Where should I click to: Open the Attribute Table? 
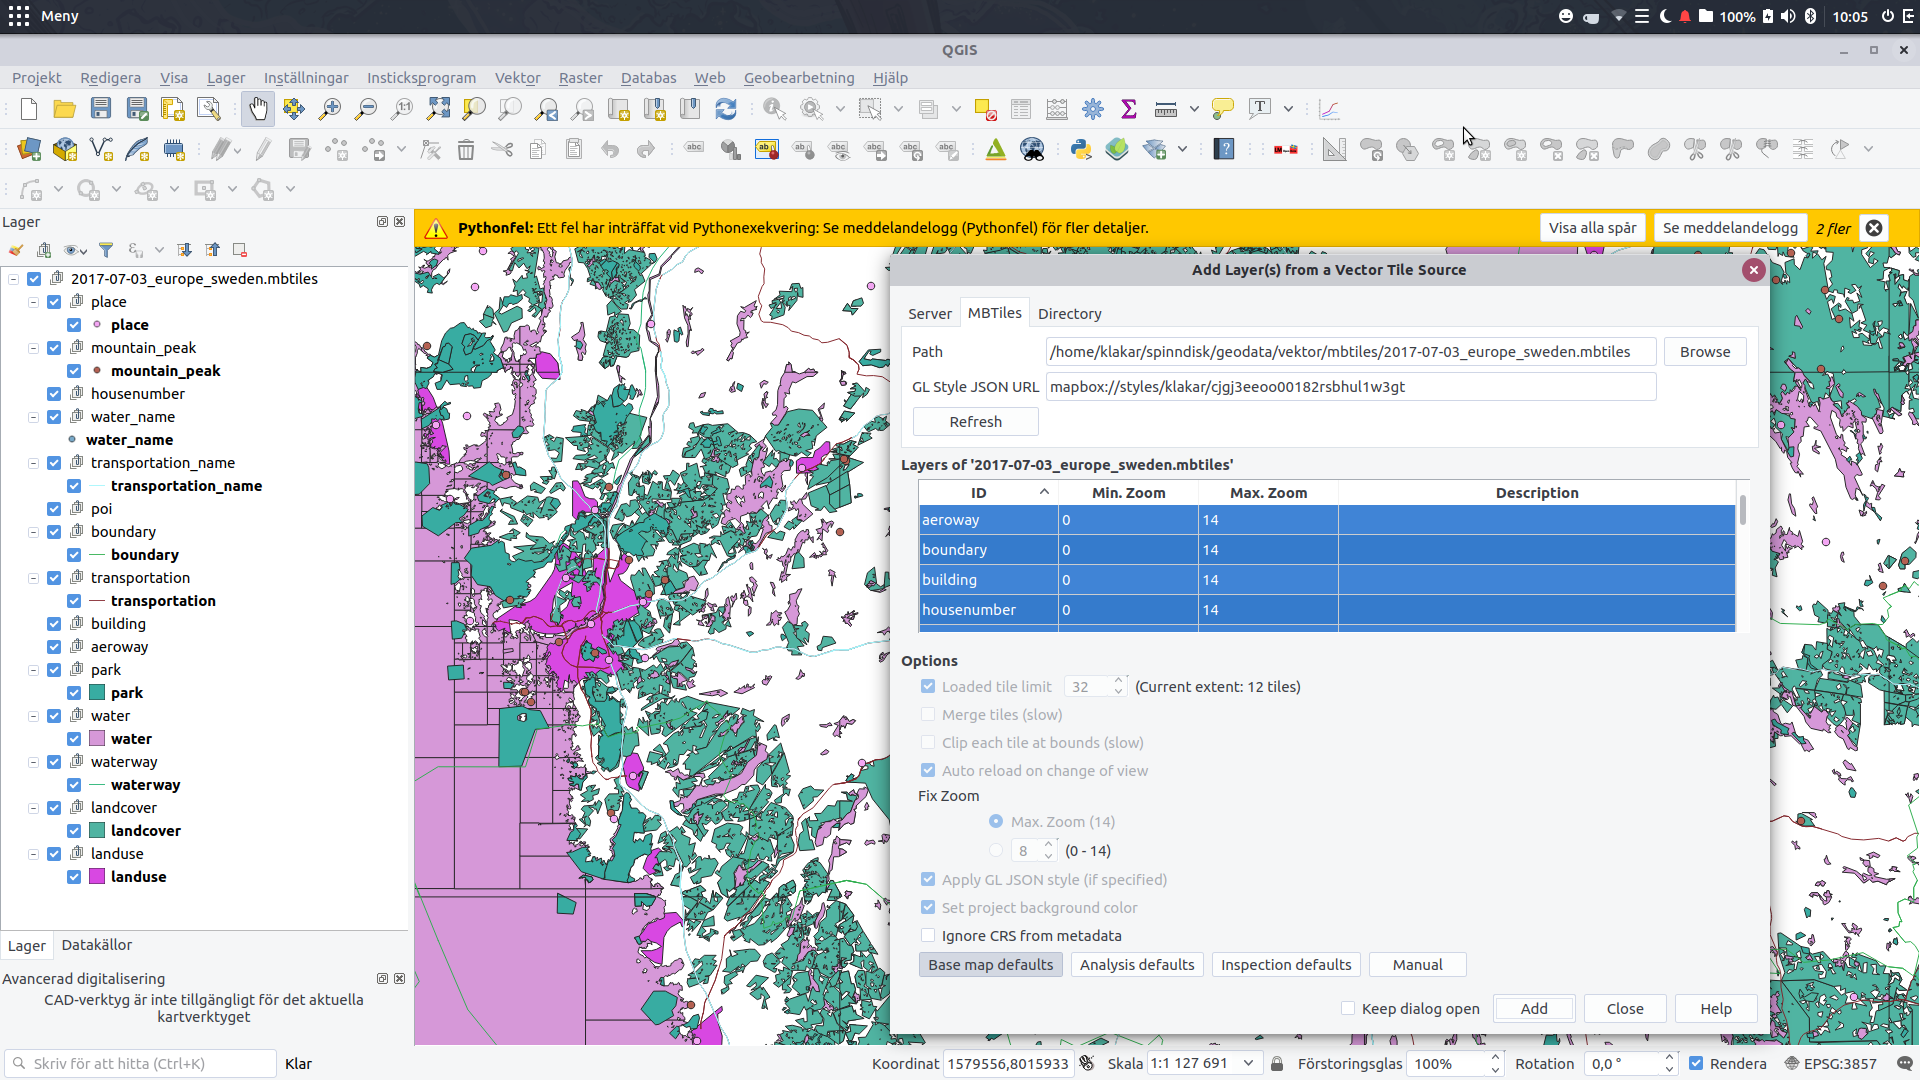pos(1020,108)
